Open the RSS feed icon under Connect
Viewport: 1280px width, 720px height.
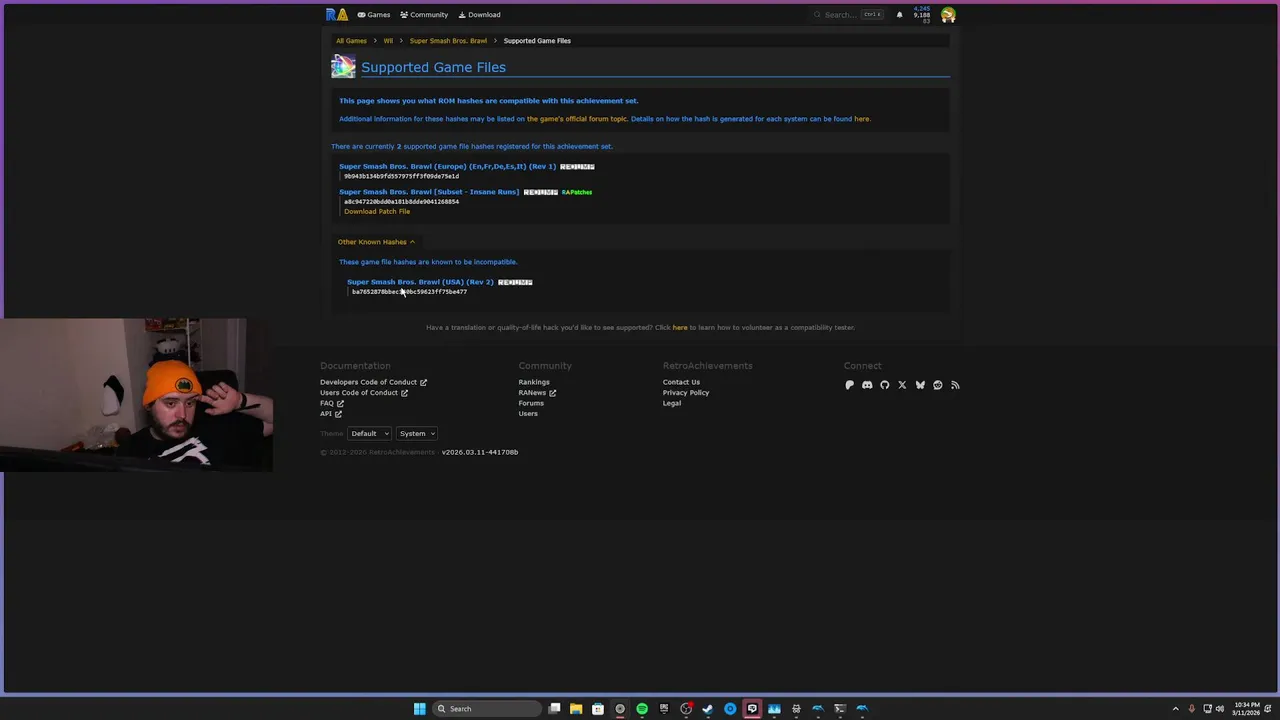(x=955, y=385)
